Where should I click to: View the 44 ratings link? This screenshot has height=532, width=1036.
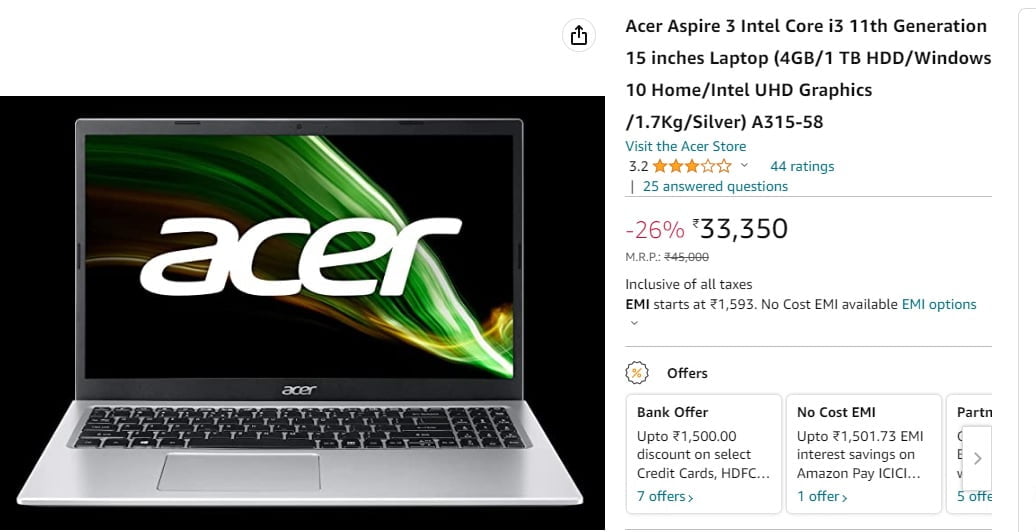click(x=802, y=166)
